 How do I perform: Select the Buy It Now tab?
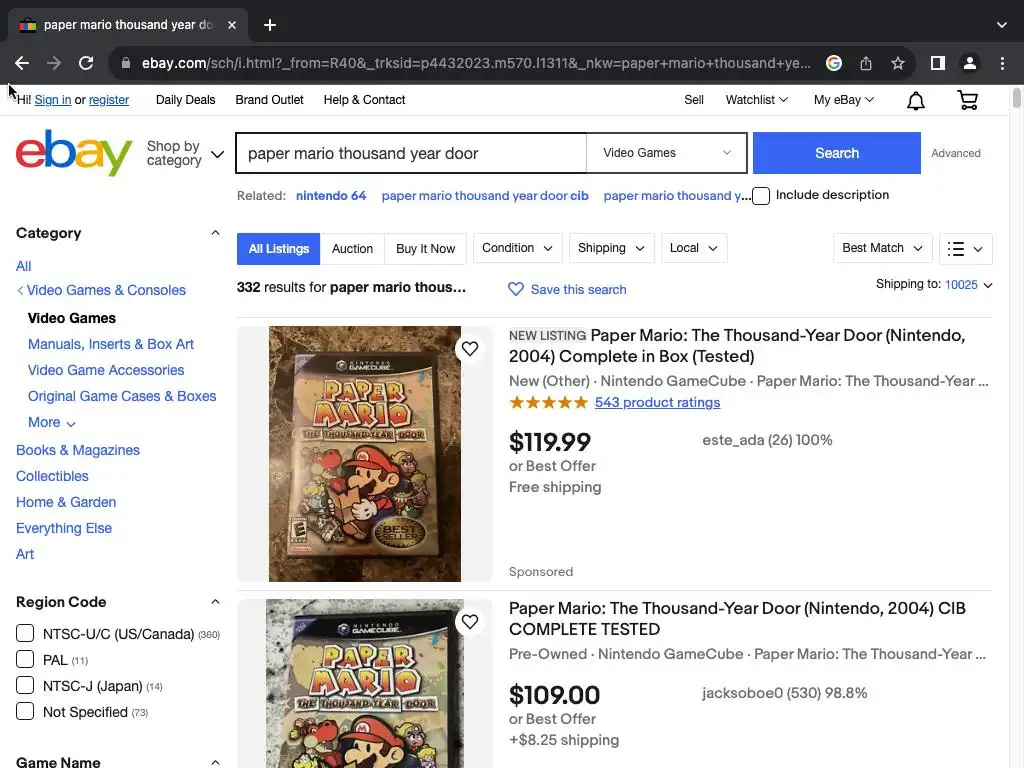click(x=425, y=249)
